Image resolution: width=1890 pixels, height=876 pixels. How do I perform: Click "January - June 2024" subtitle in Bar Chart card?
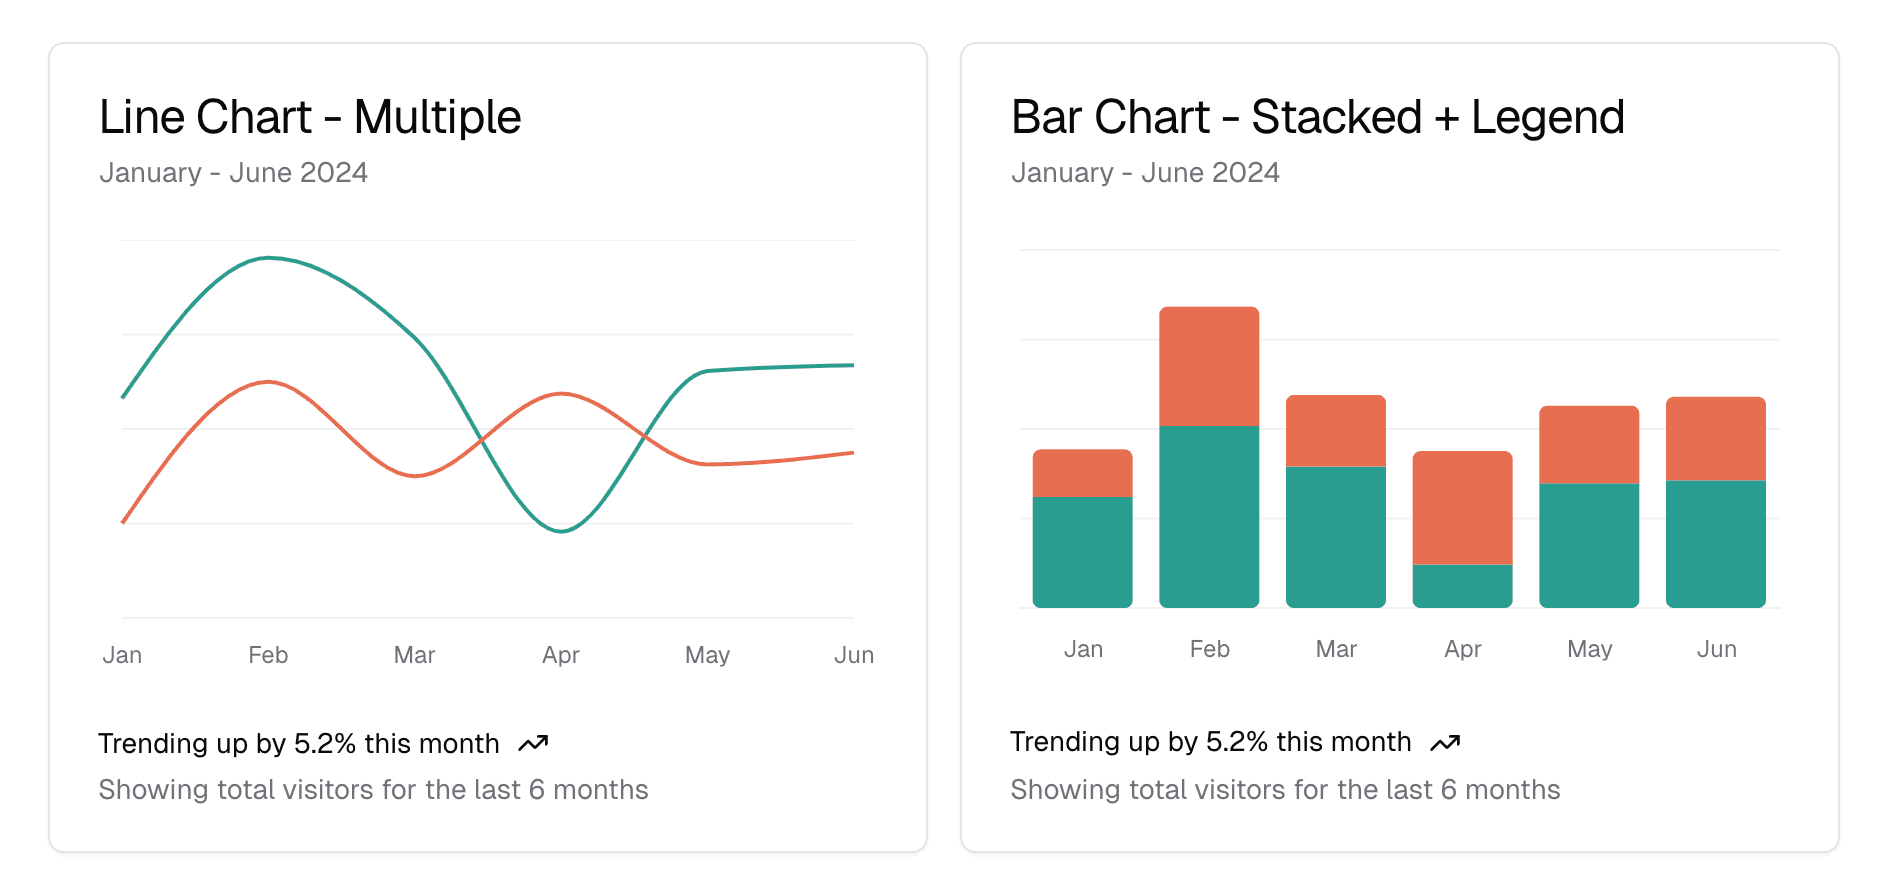[x=1145, y=172]
